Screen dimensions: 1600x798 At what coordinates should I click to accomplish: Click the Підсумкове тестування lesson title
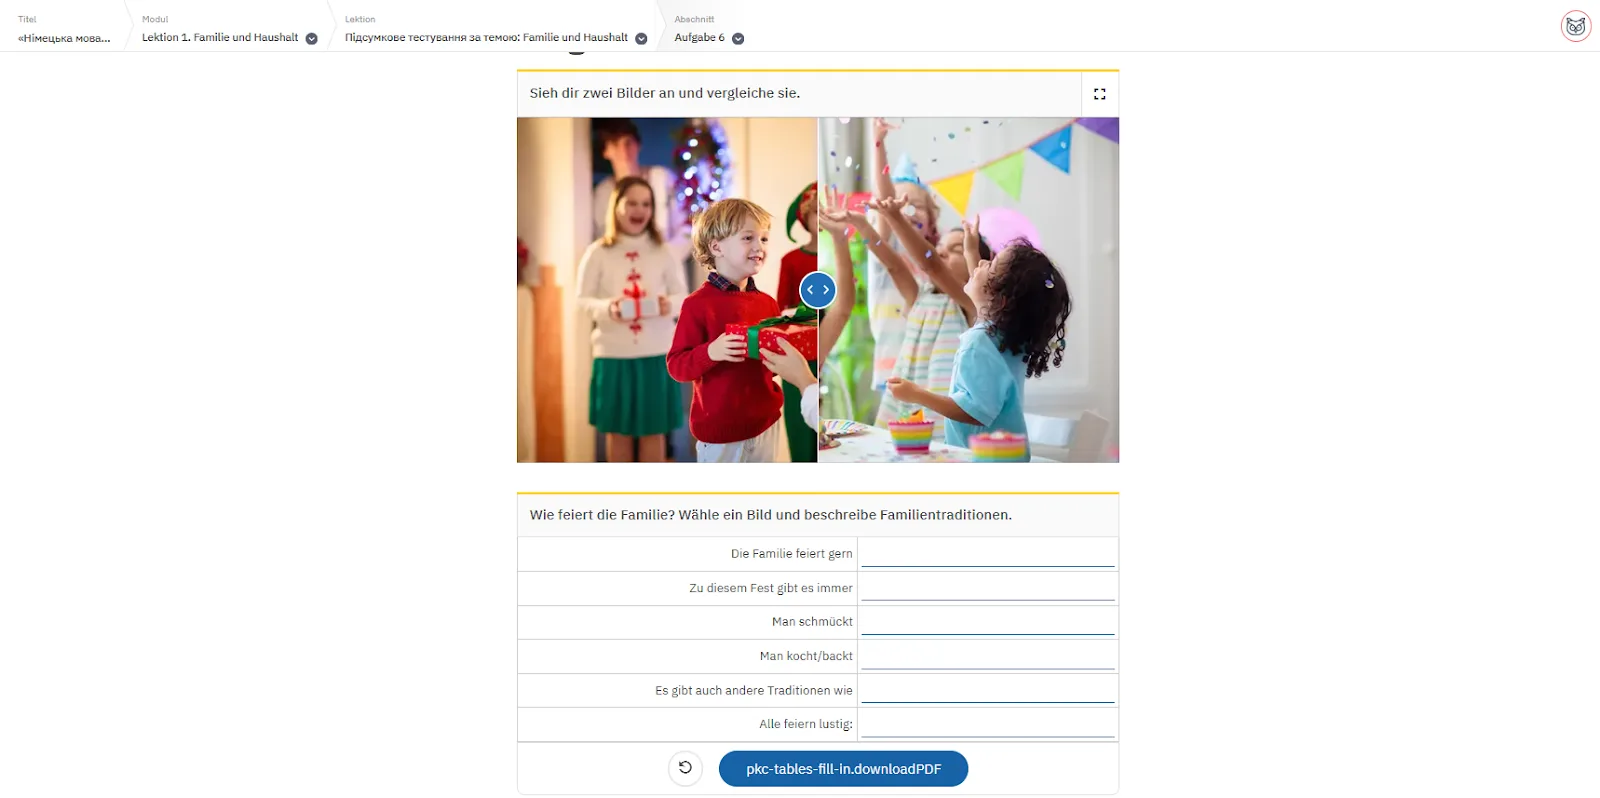(486, 37)
